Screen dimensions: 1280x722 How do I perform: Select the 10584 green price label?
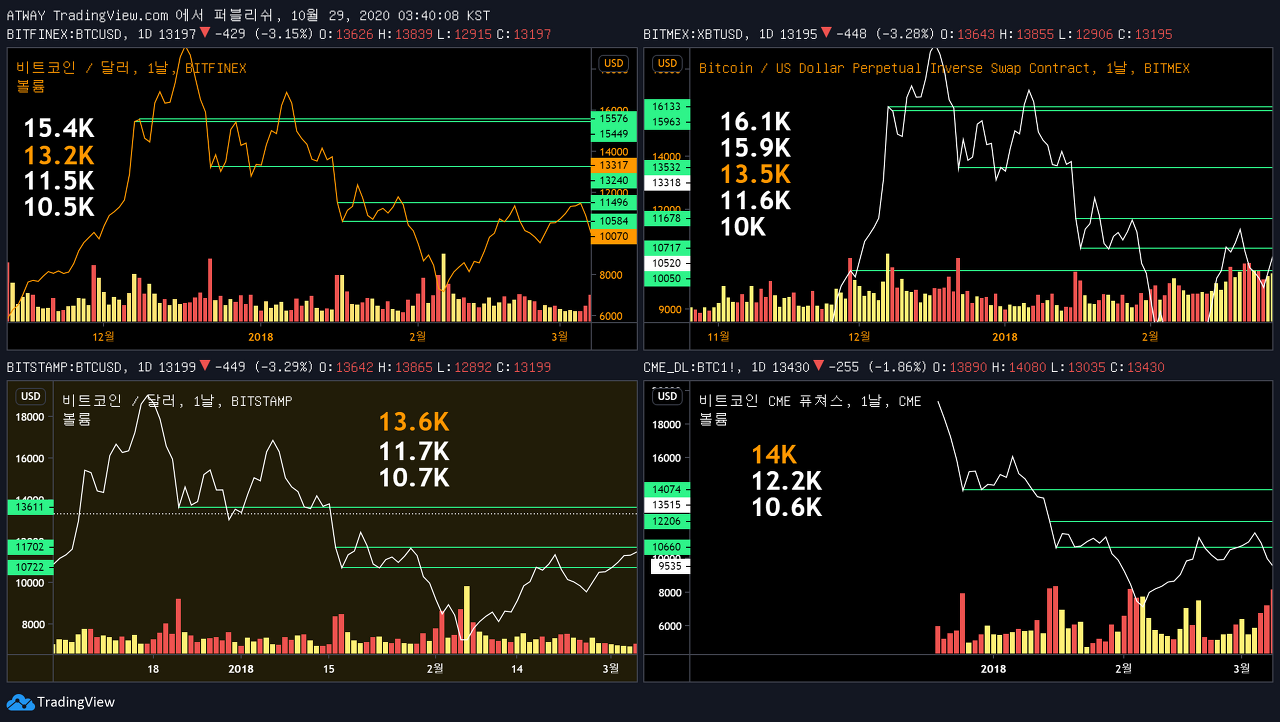pyautogui.click(x=613, y=220)
